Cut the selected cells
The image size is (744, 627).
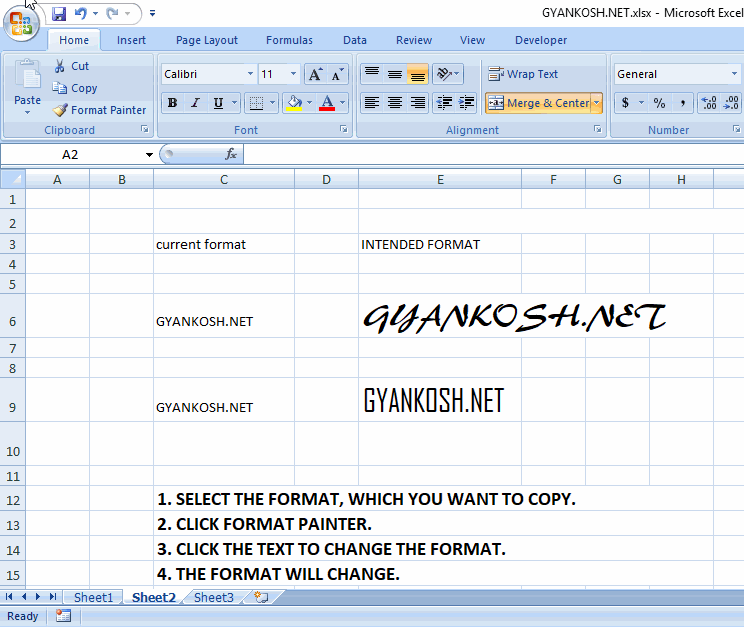[x=71, y=66]
